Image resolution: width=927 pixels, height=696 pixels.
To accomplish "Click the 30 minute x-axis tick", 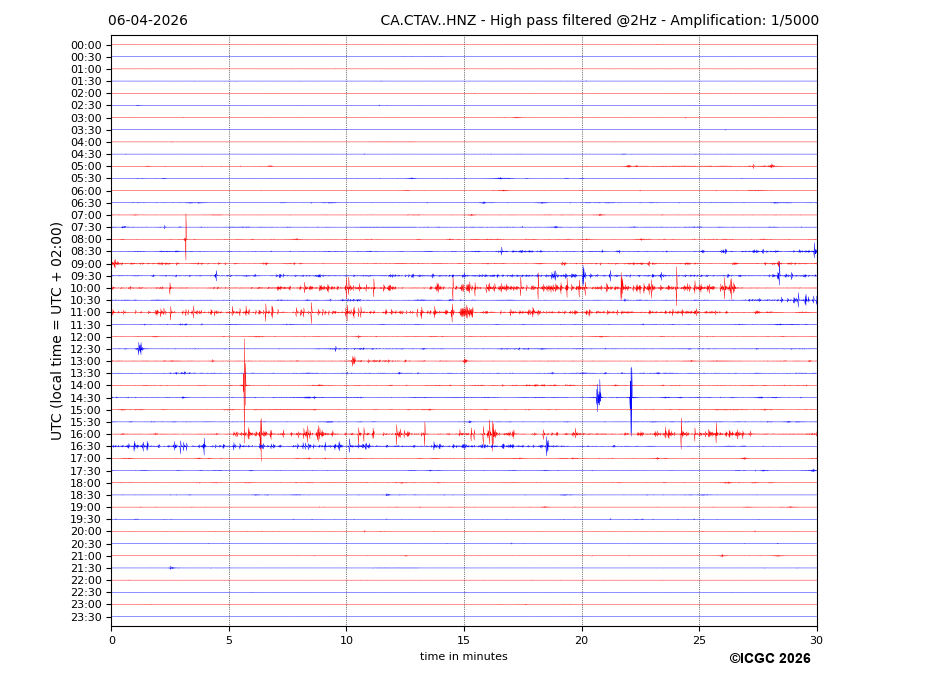I will tap(816, 640).
